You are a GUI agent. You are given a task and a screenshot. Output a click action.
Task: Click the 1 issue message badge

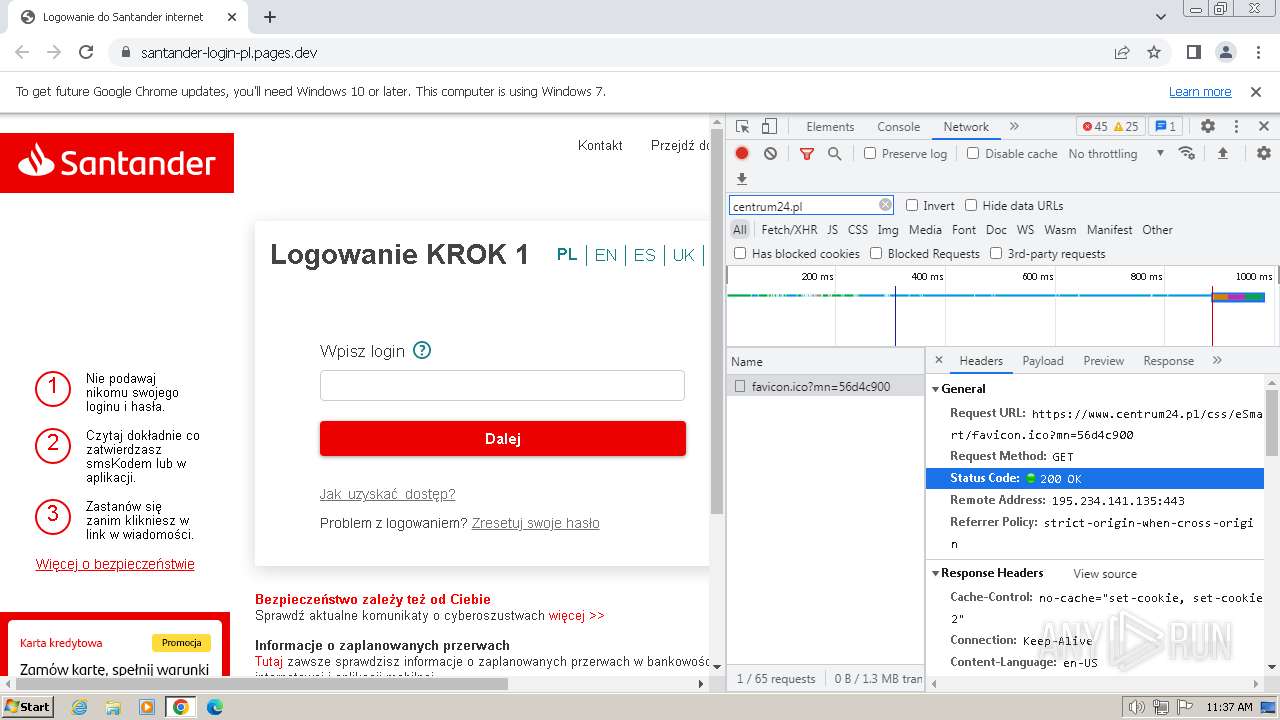[1165, 127]
